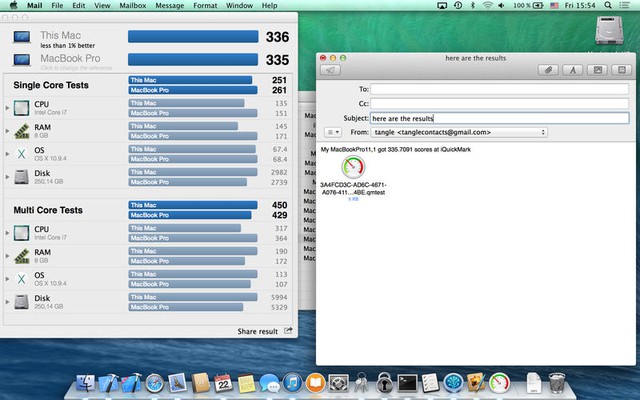This screenshot has height=400, width=640.
Task: Open the Message menu
Action: [169, 5]
